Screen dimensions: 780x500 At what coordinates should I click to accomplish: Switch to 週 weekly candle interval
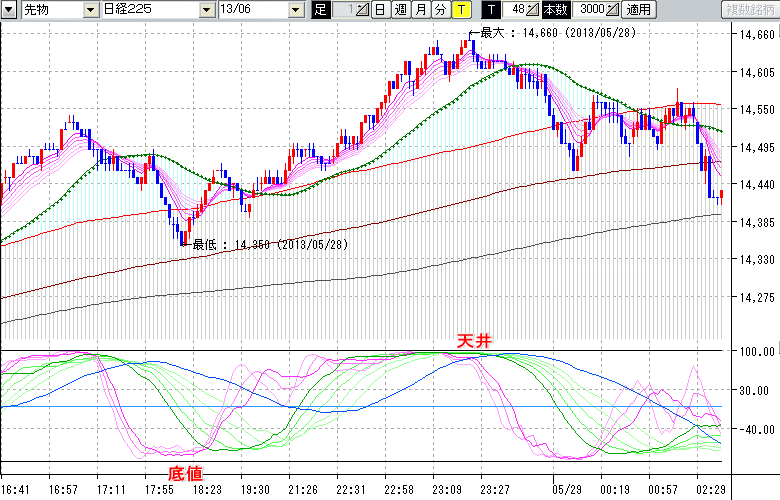[401, 10]
